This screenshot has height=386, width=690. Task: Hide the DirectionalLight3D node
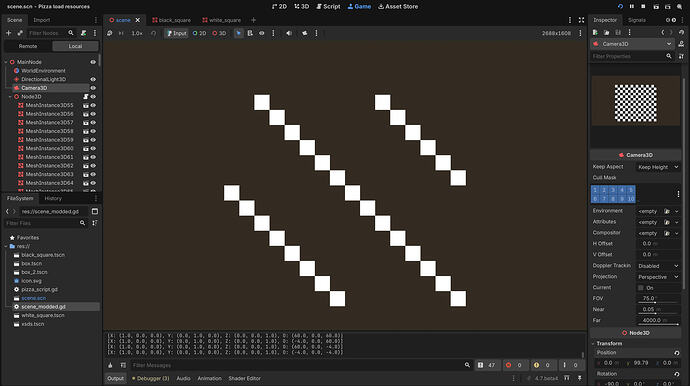coord(93,79)
